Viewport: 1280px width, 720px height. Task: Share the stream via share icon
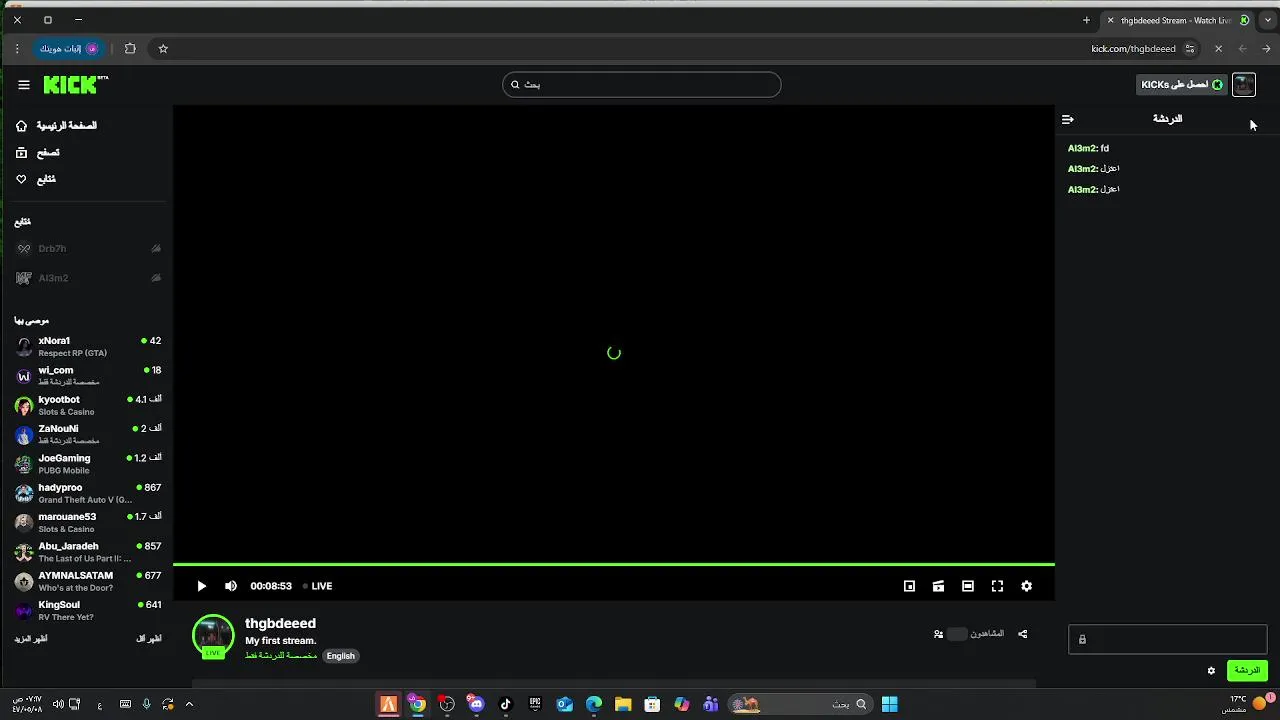tap(1022, 634)
